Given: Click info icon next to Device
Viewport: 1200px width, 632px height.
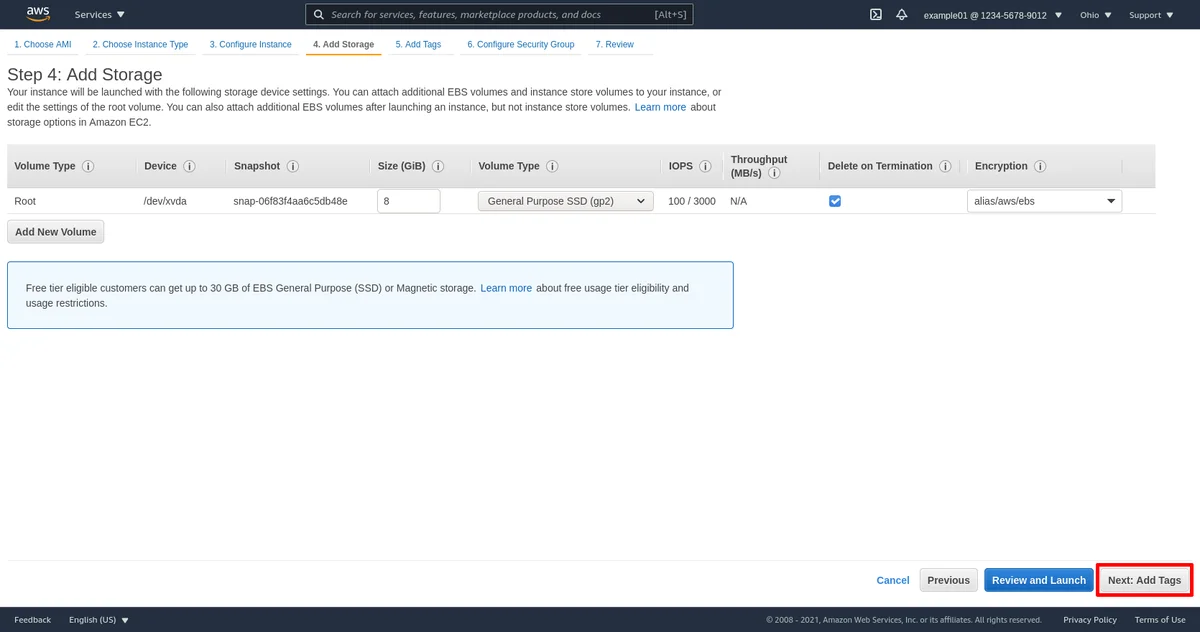Looking at the screenshot, I should (x=189, y=167).
